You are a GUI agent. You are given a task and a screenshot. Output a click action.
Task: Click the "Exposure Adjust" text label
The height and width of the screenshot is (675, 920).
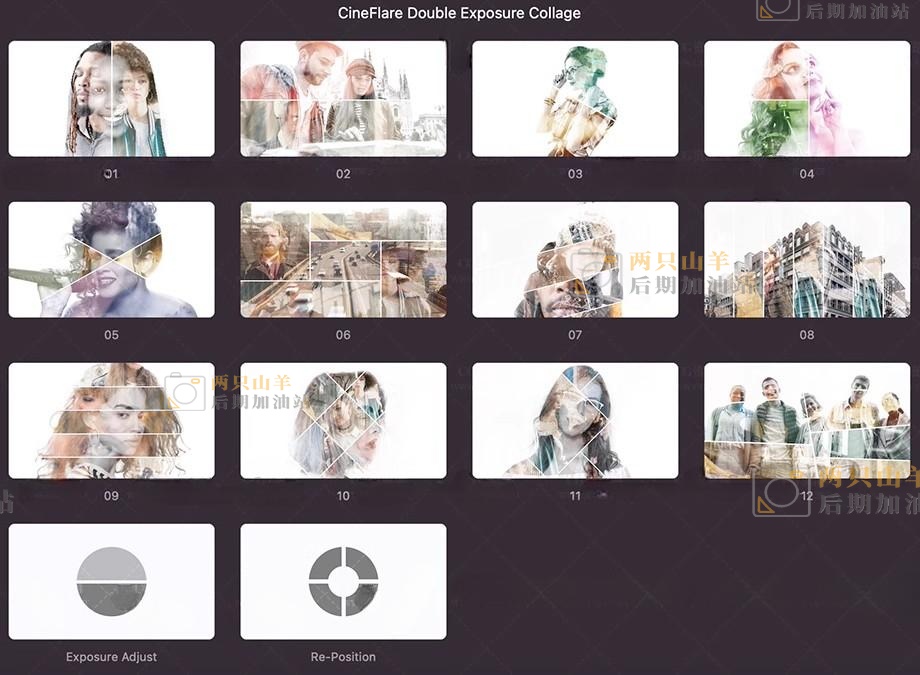111,657
